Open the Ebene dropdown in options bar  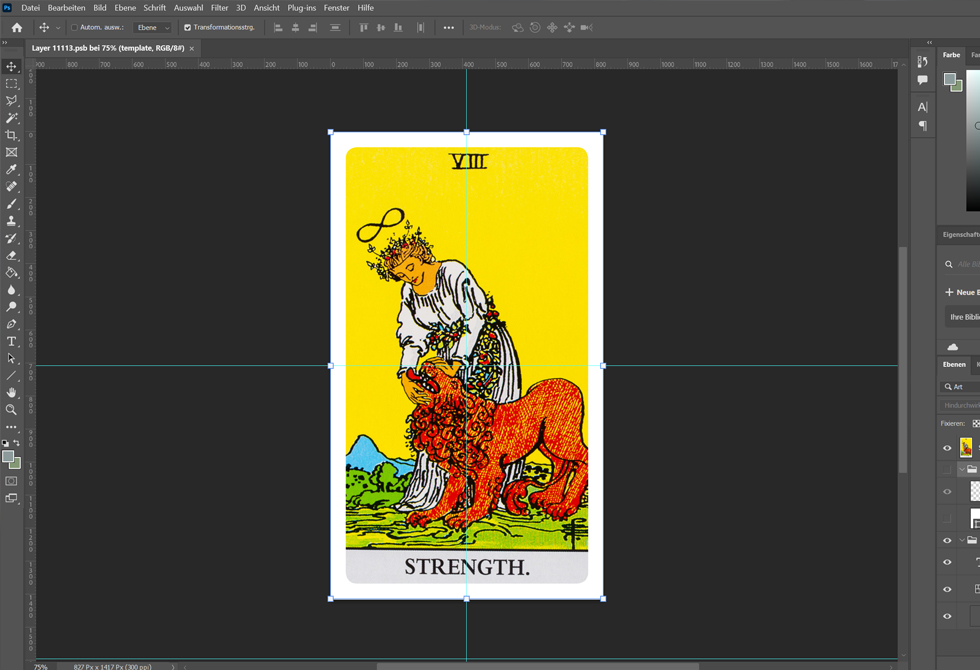152,28
